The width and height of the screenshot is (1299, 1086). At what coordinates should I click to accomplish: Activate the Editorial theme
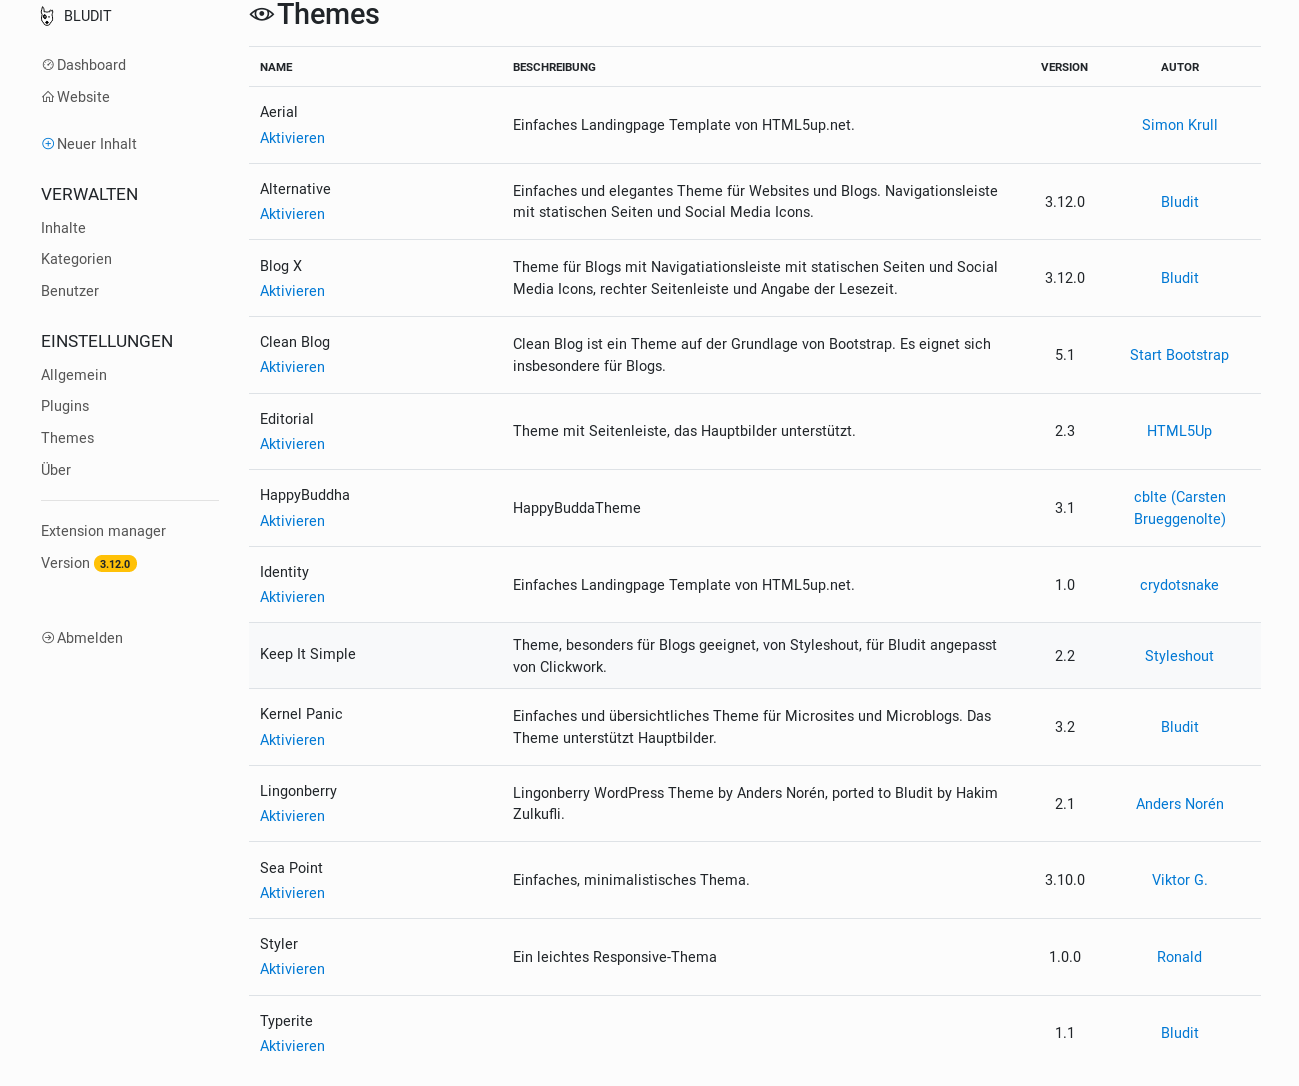coord(292,444)
